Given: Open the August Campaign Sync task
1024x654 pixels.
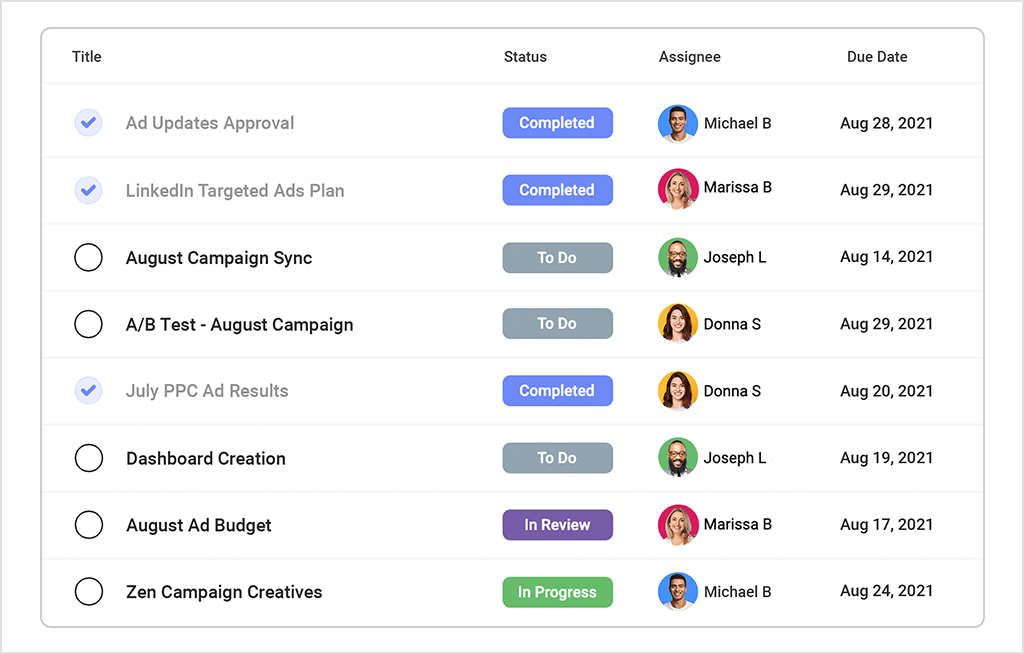Looking at the screenshot, I should pos(218,257).
